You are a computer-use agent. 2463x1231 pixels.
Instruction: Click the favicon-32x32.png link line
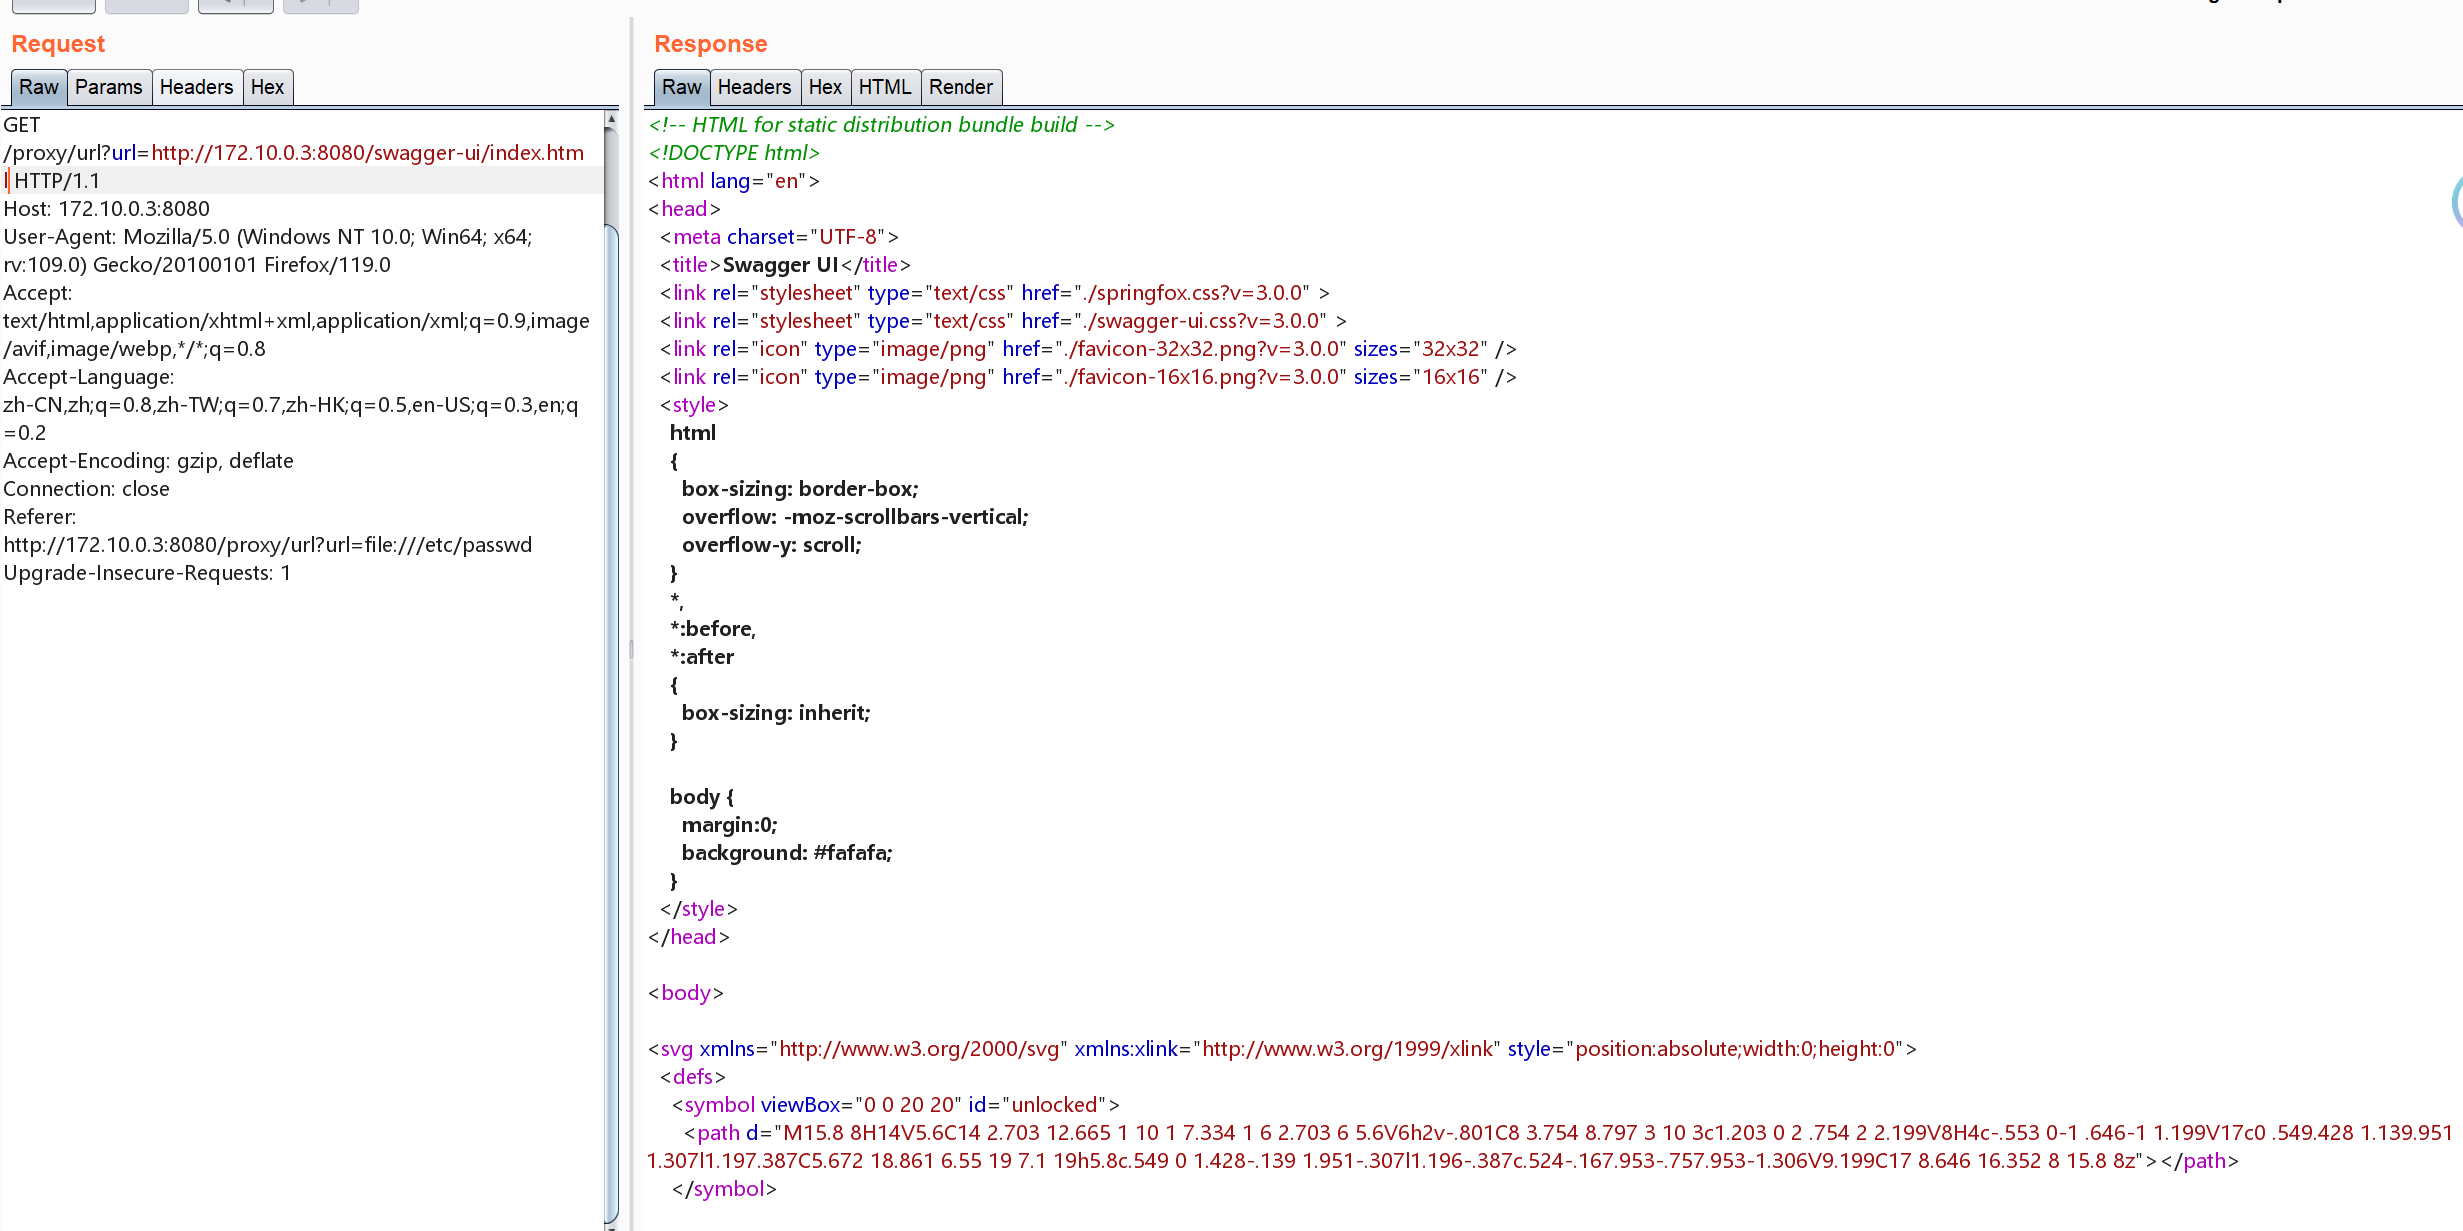point(1088,349)
